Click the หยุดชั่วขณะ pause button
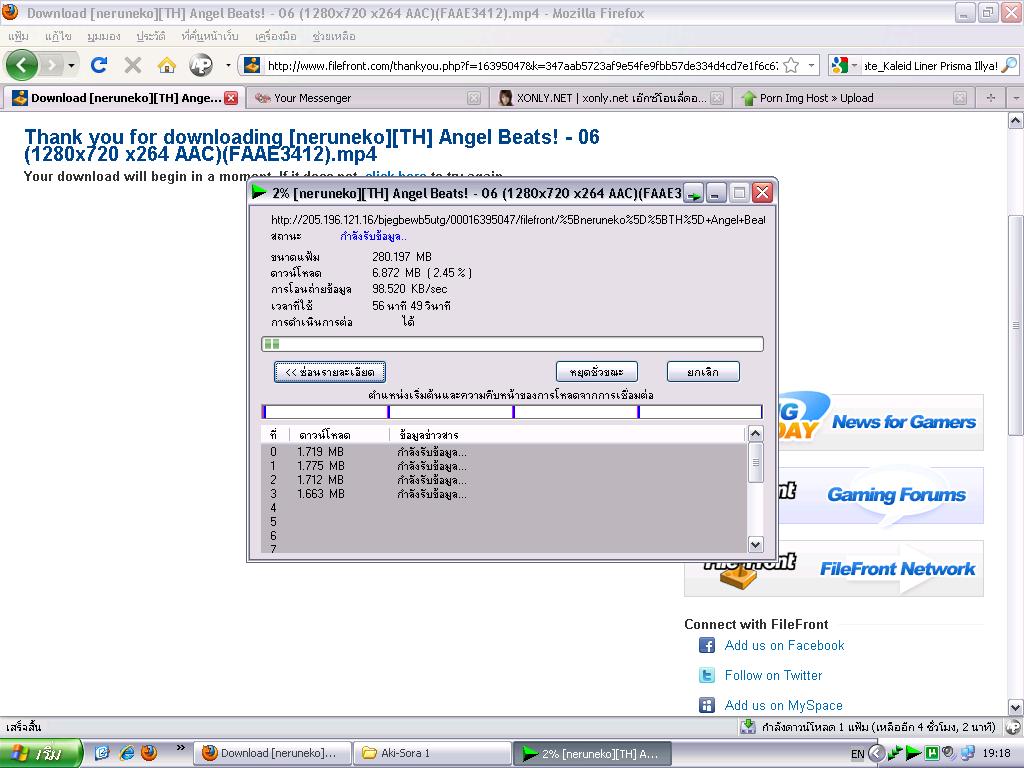Image resolution: width=1024 pixels, height=768 pixels. pyautogui.click(x=596, y=372)
